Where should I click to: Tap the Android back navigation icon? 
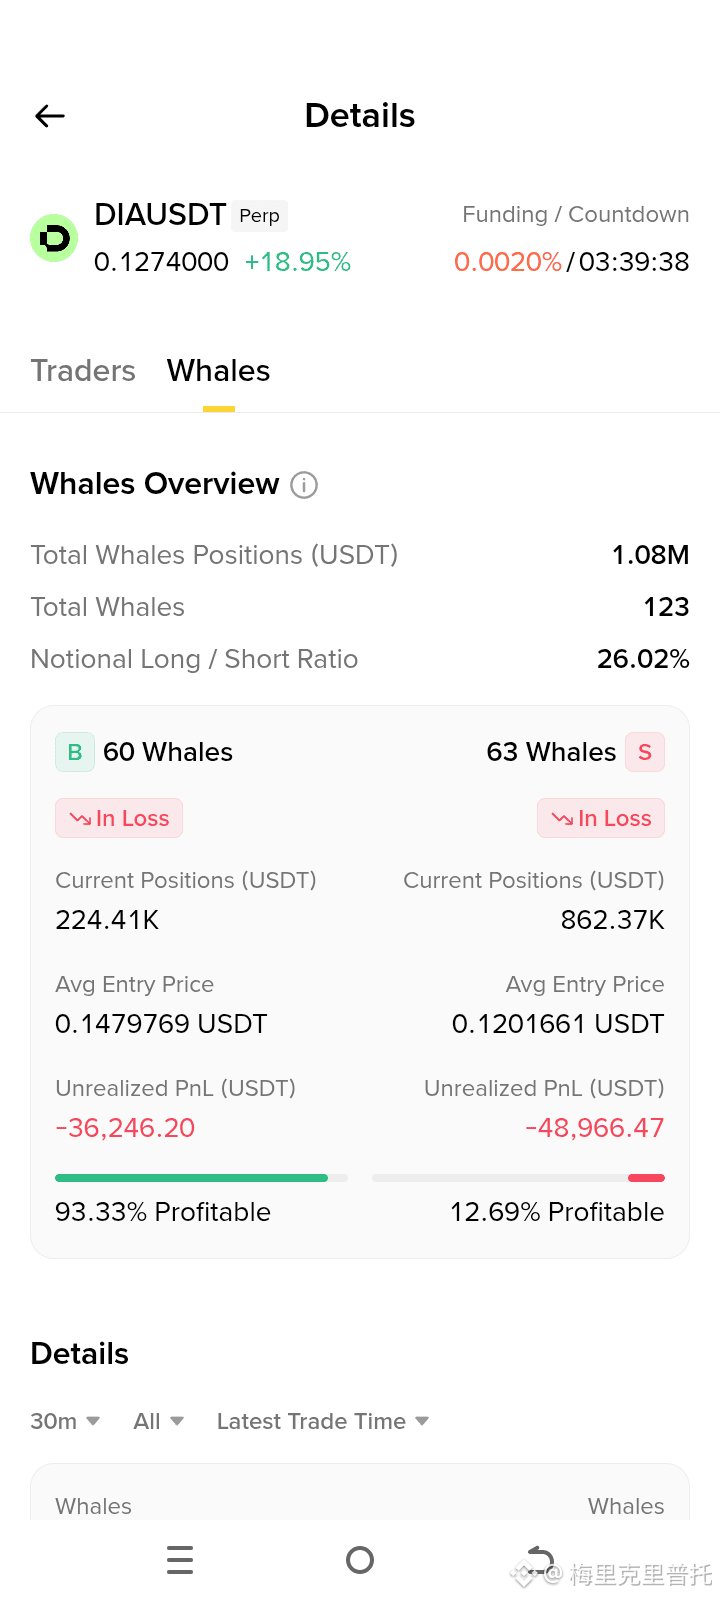tap(540, 1560)
